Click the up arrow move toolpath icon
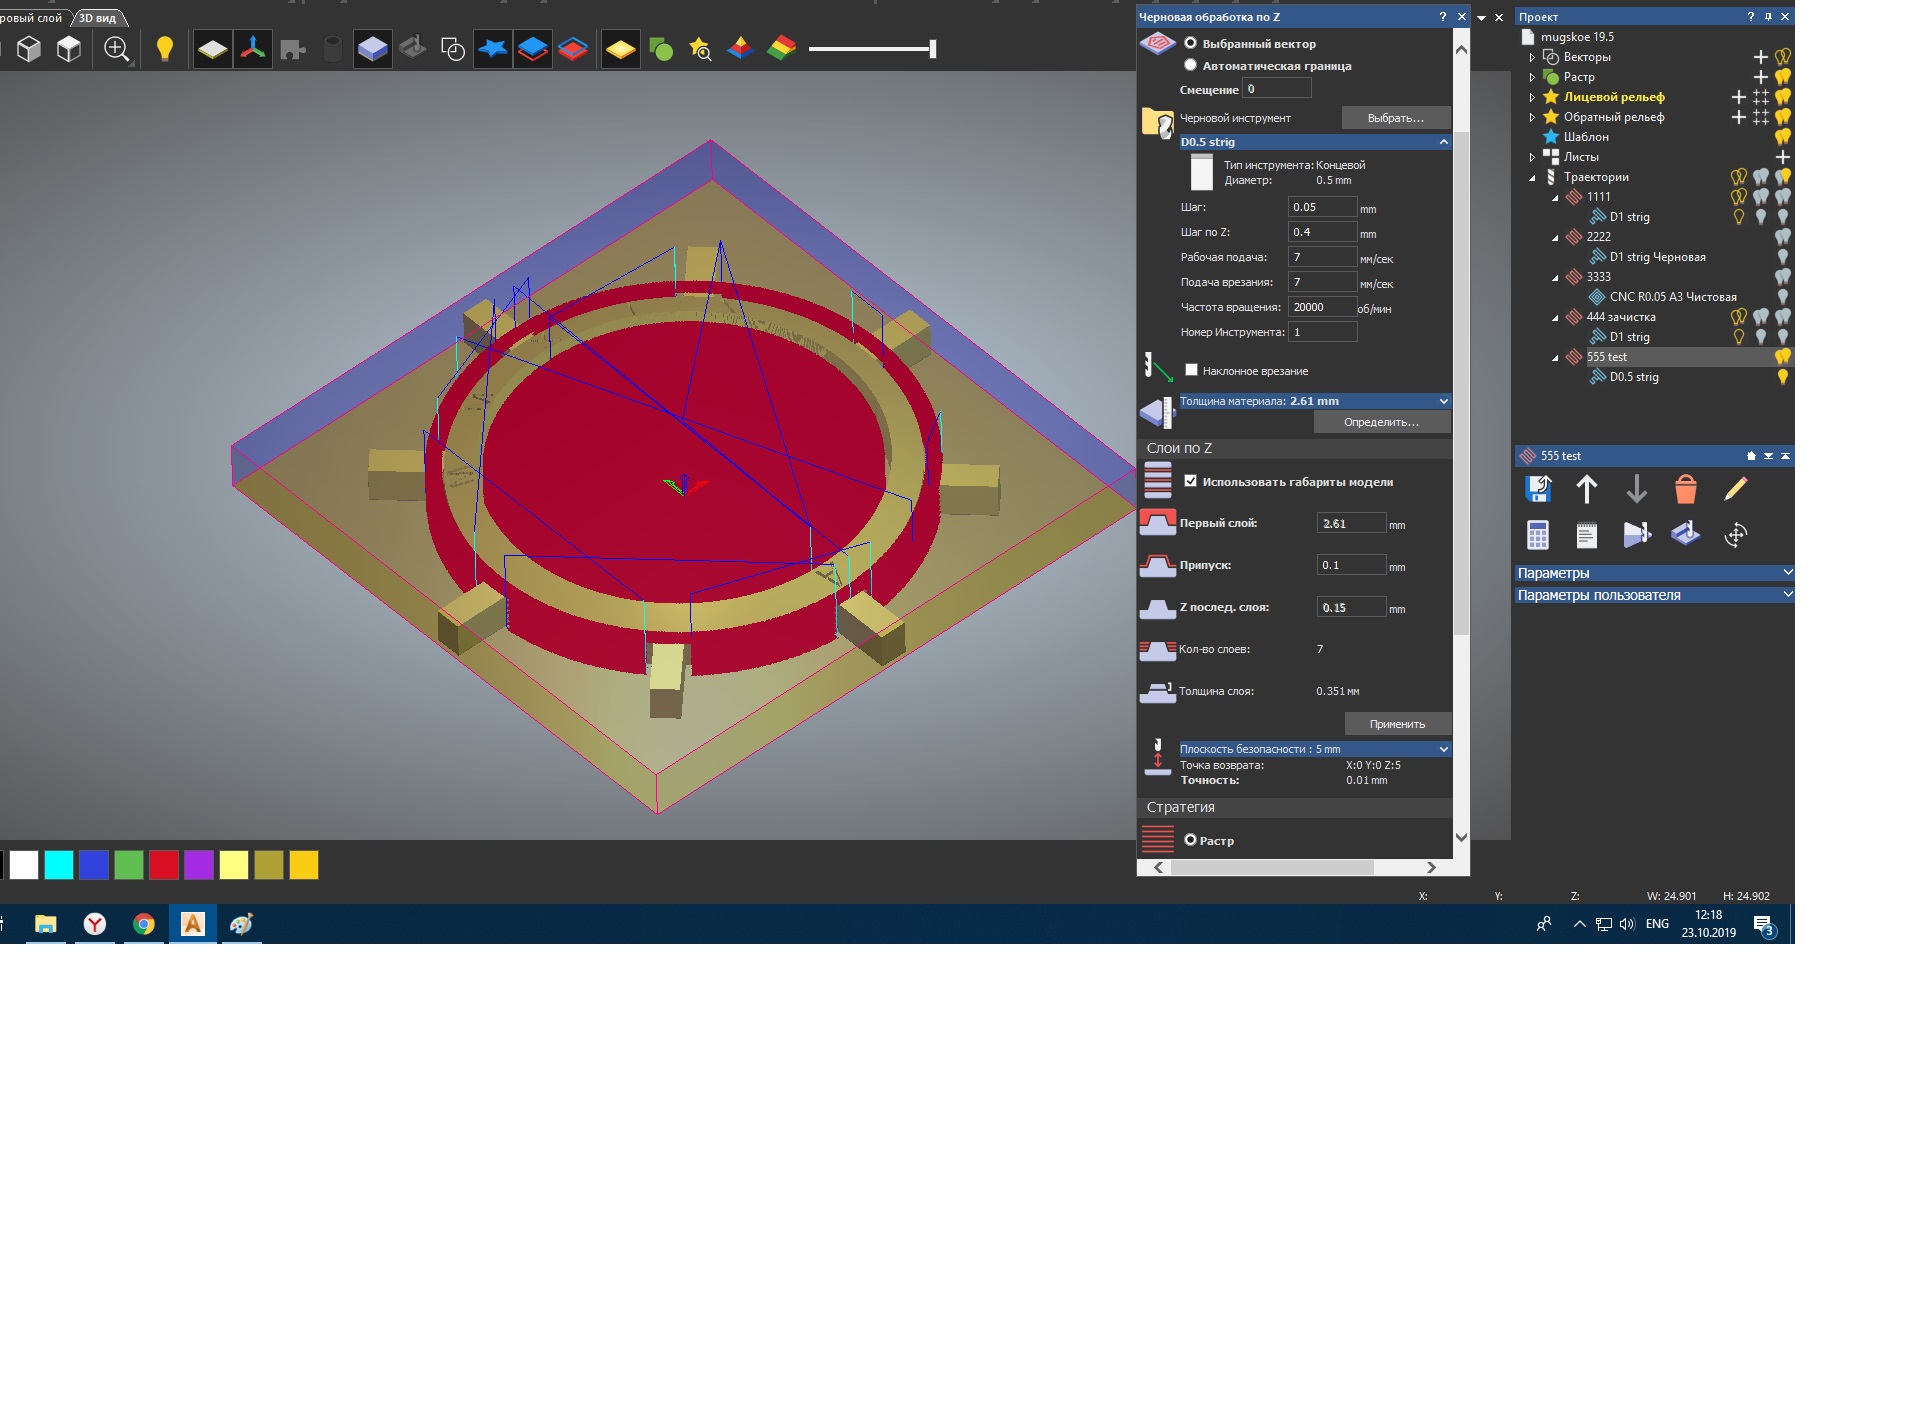The height and width of the screenshot is (1412, 1920). click(1586, 489)
